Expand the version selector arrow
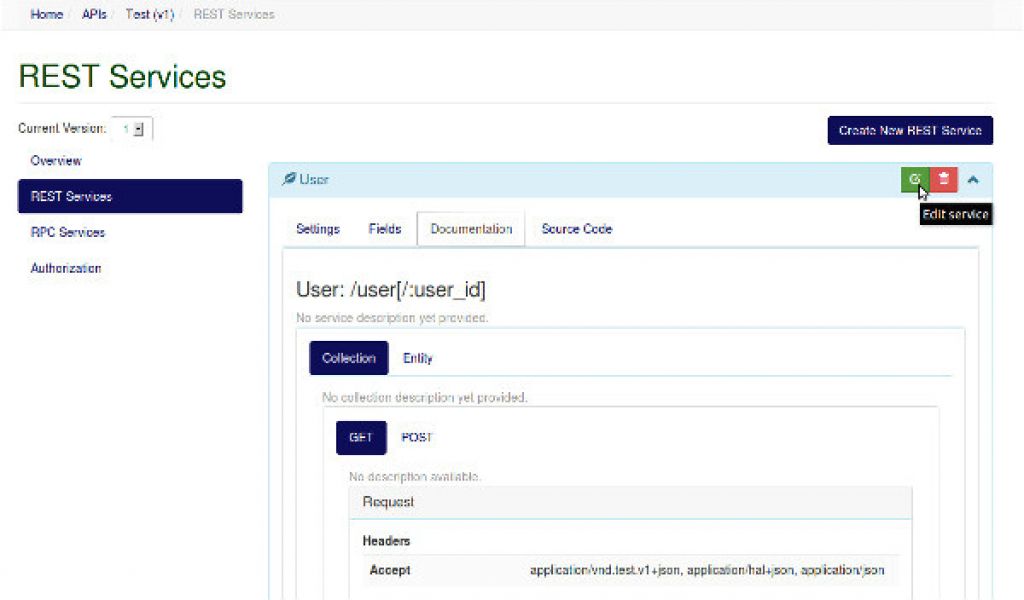Screen dimensions: 1024x600 tap(140, 128)
